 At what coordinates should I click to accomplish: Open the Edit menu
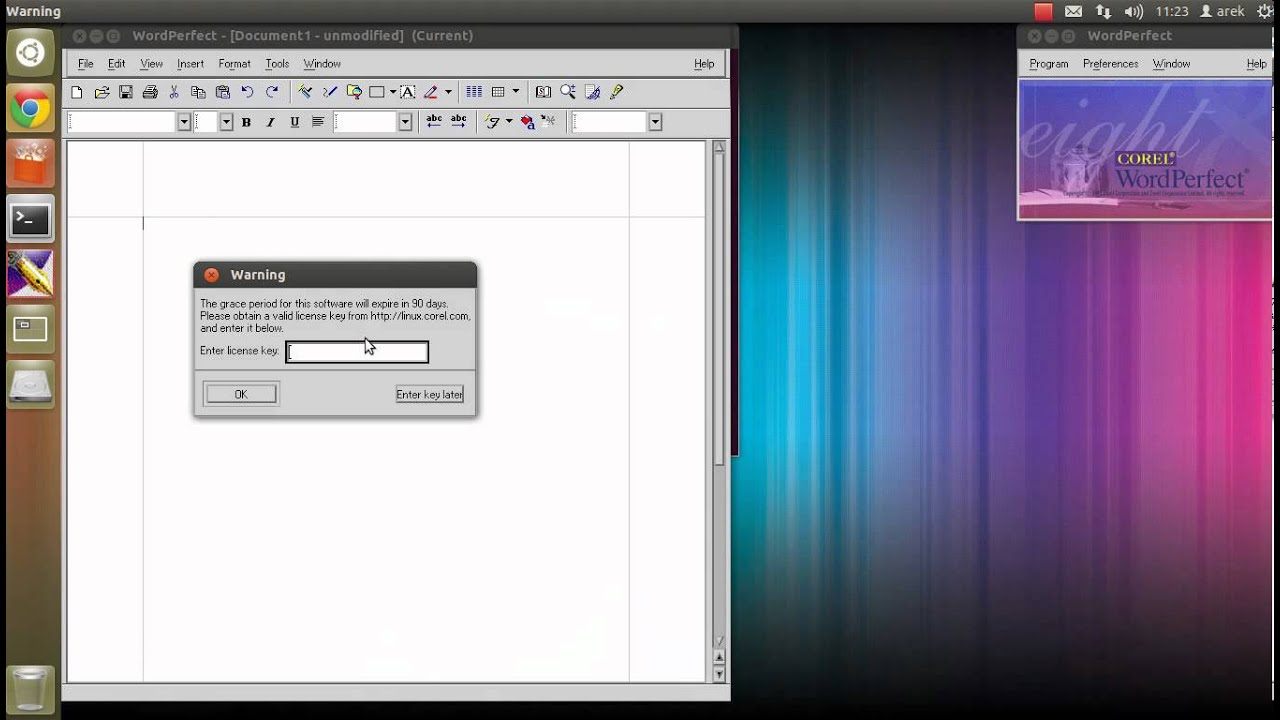pos(117,64)
